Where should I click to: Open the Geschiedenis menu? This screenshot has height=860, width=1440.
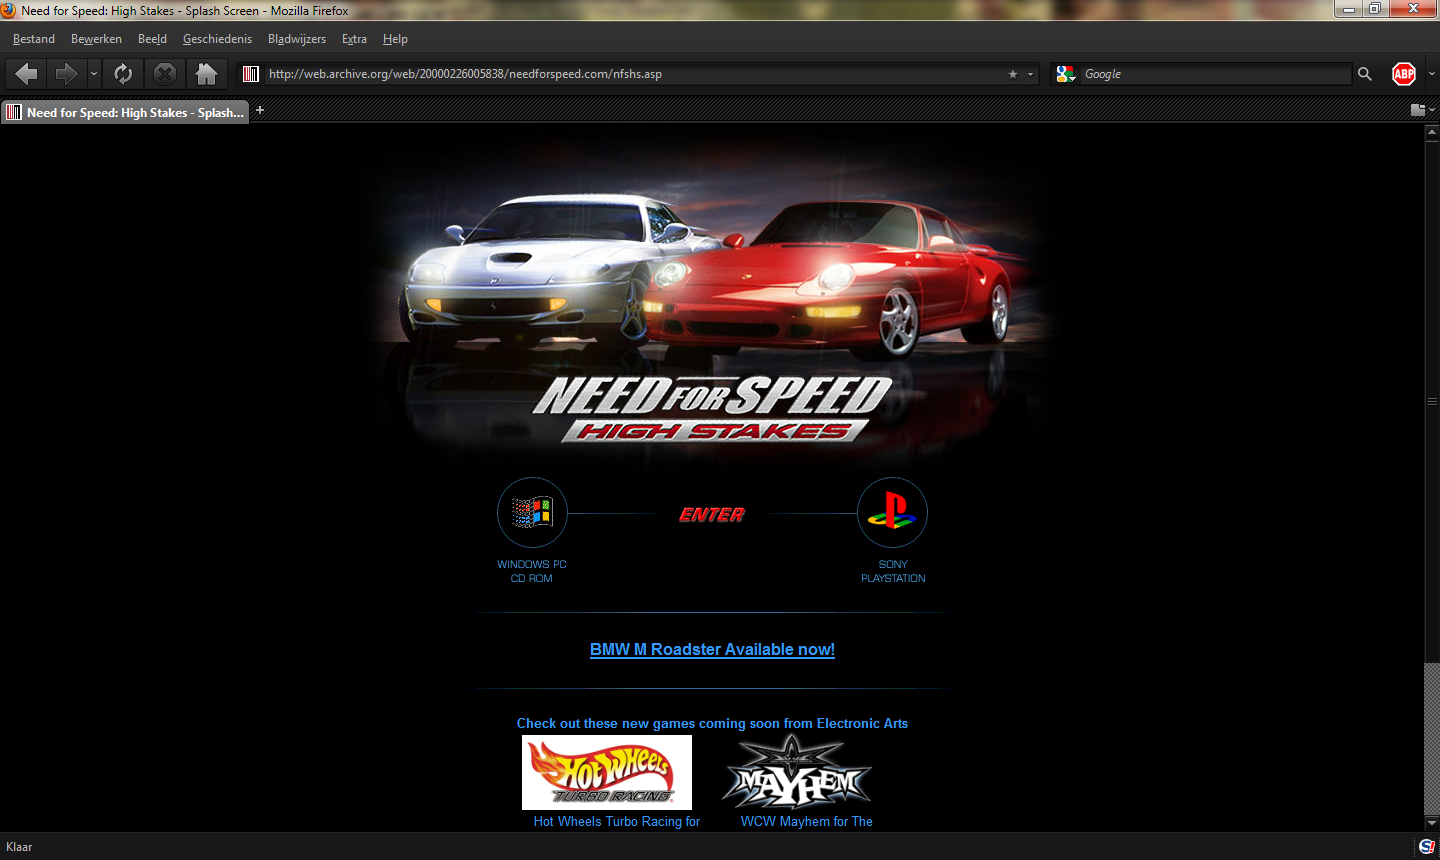tap(217, 39)
